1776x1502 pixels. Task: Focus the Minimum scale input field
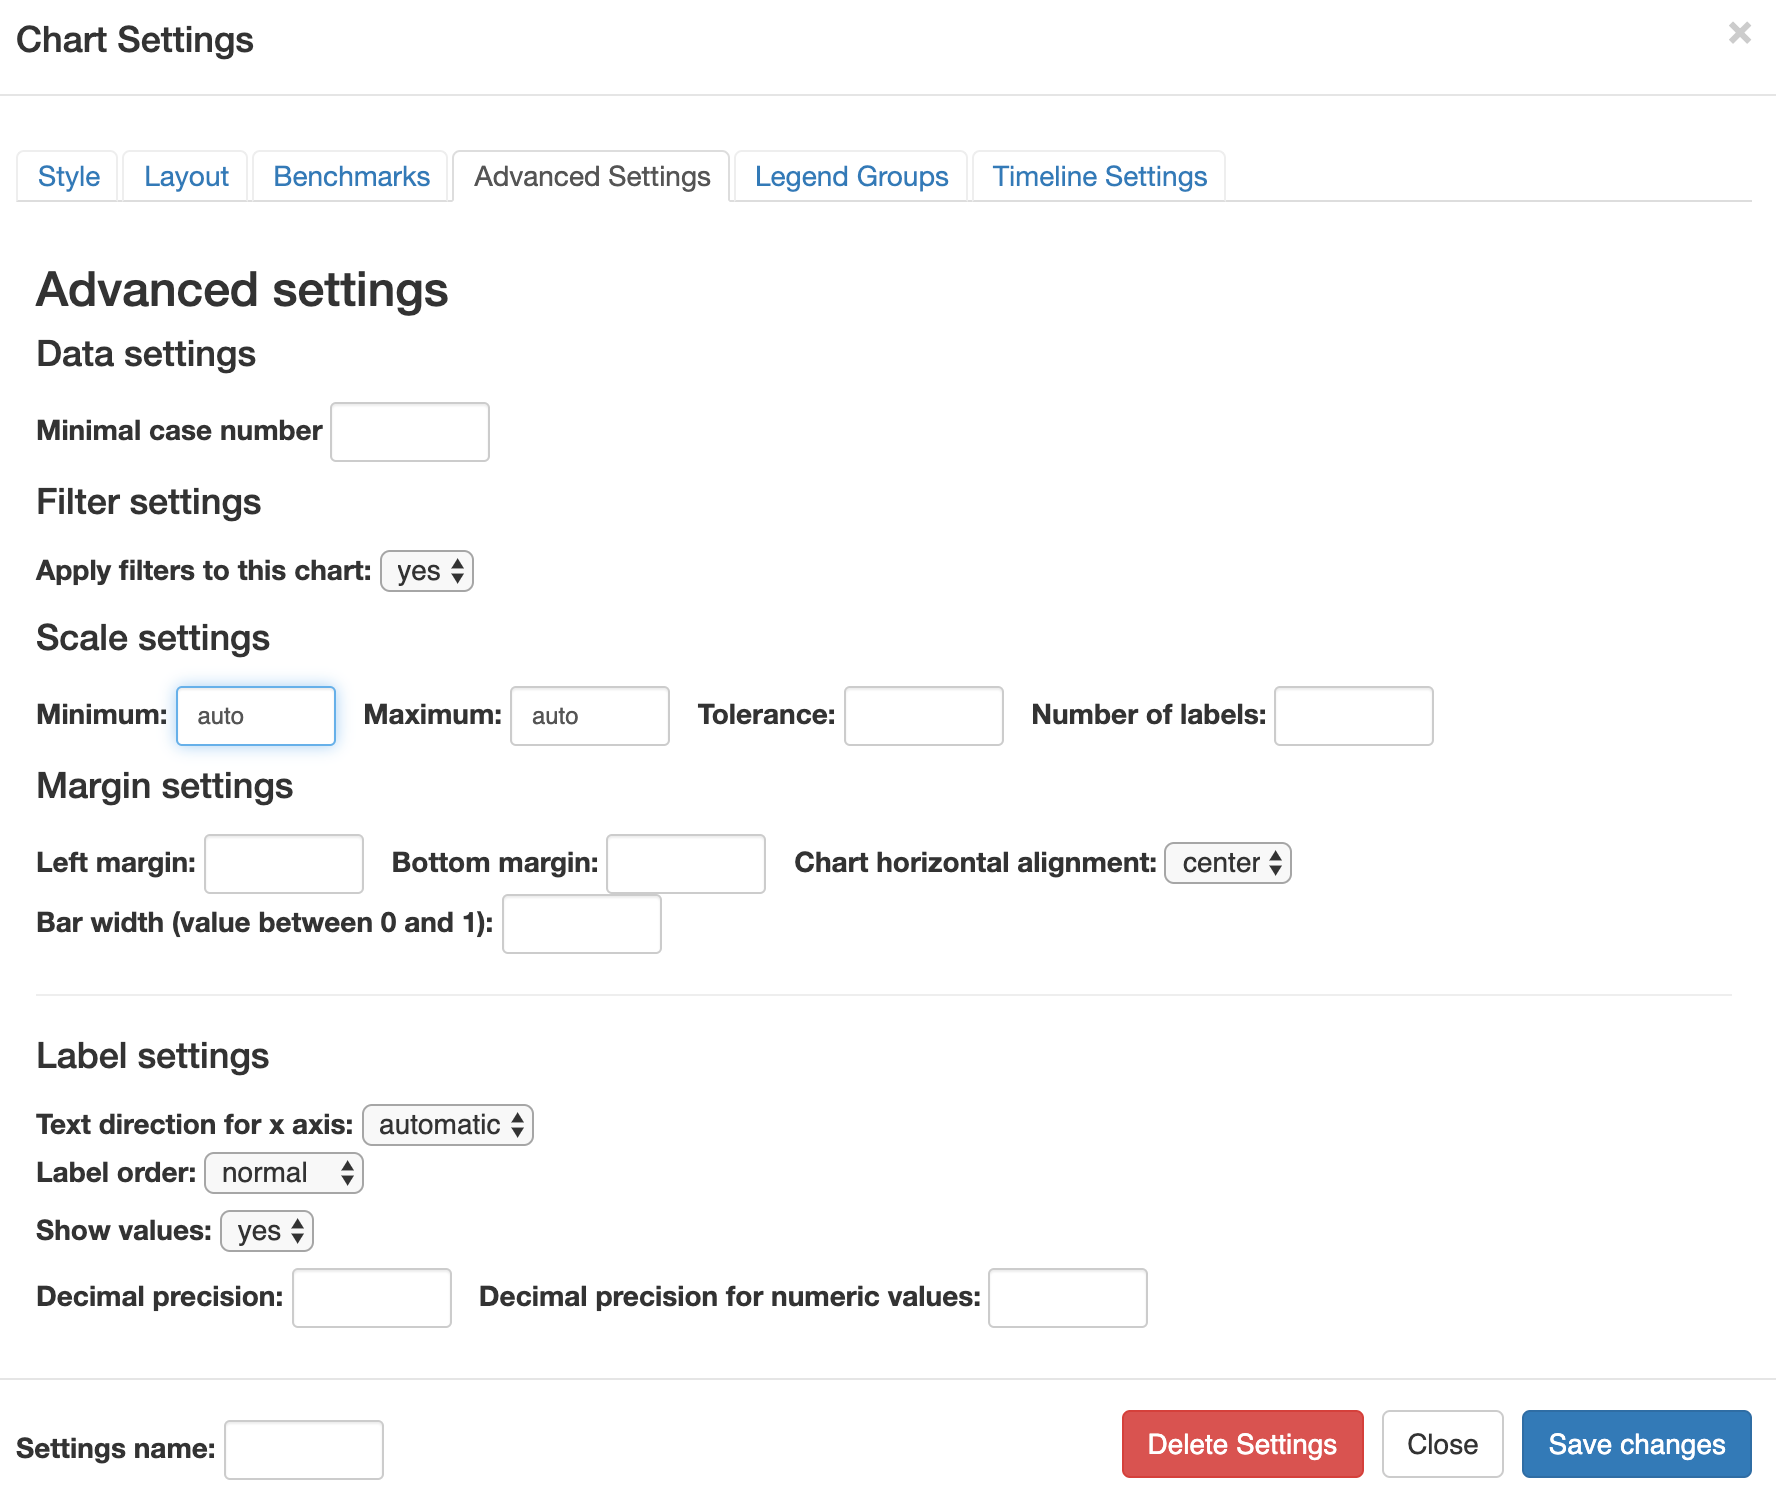[x=256, y=716]
